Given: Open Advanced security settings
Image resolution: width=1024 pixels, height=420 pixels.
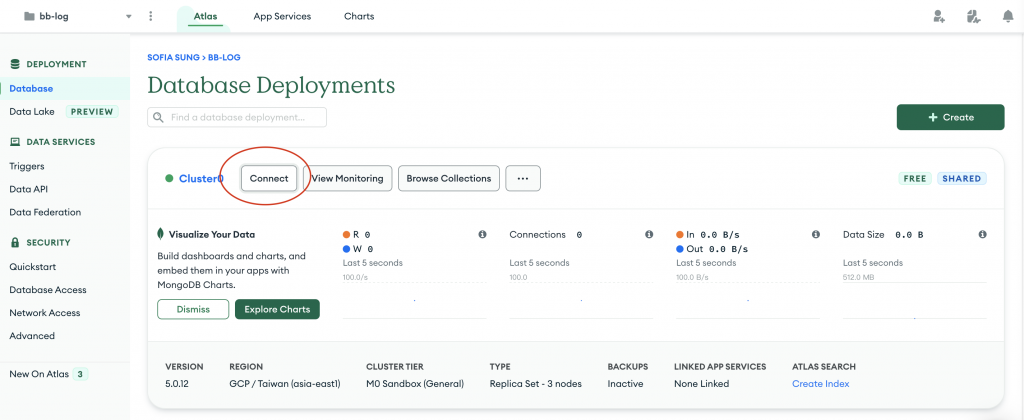Looking at the screenshot, I should 32,336.
